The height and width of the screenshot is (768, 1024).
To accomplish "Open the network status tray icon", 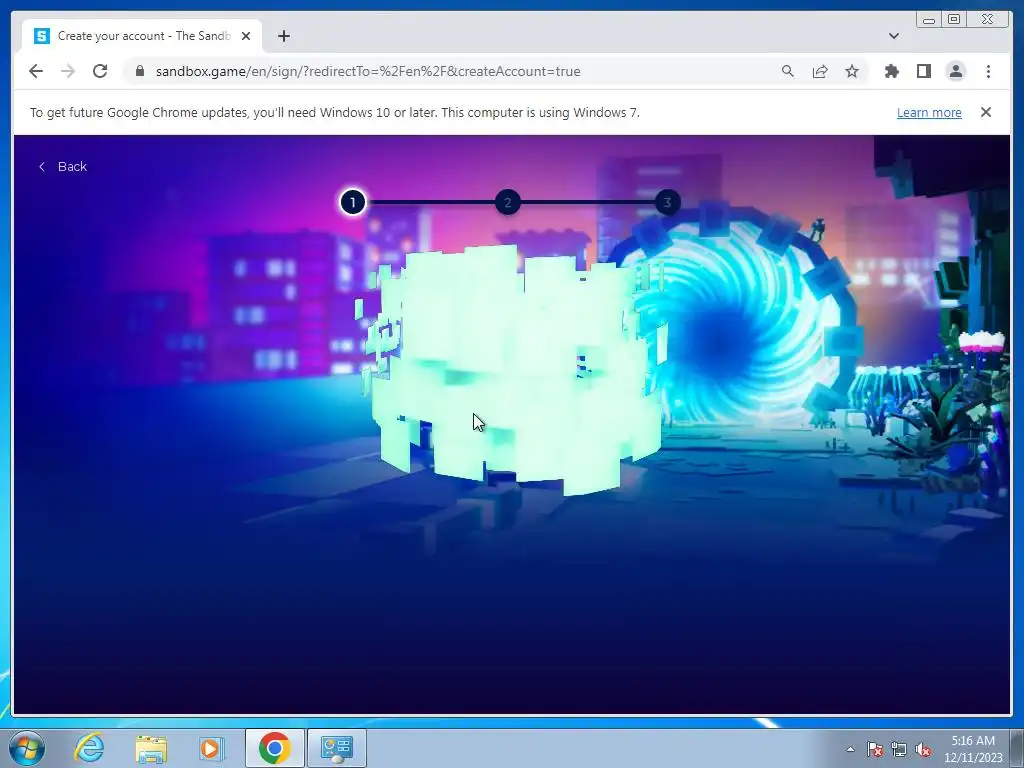I will click(899, 749).
